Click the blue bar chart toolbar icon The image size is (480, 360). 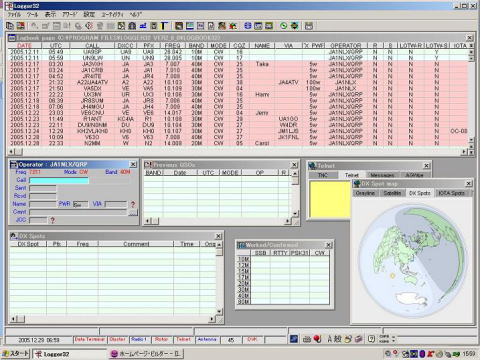pyautogui.click(x=143, y=26)
